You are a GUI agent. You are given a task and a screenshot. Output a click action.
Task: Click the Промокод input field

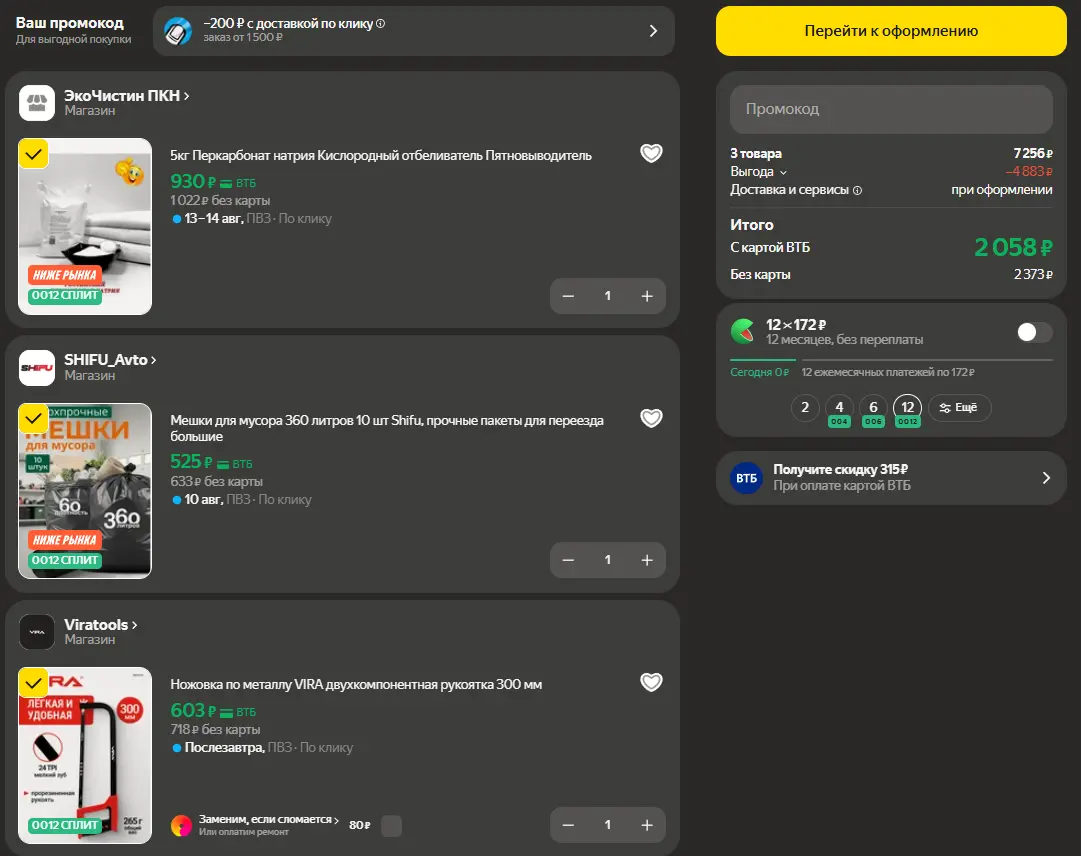[x=891, y=109]
